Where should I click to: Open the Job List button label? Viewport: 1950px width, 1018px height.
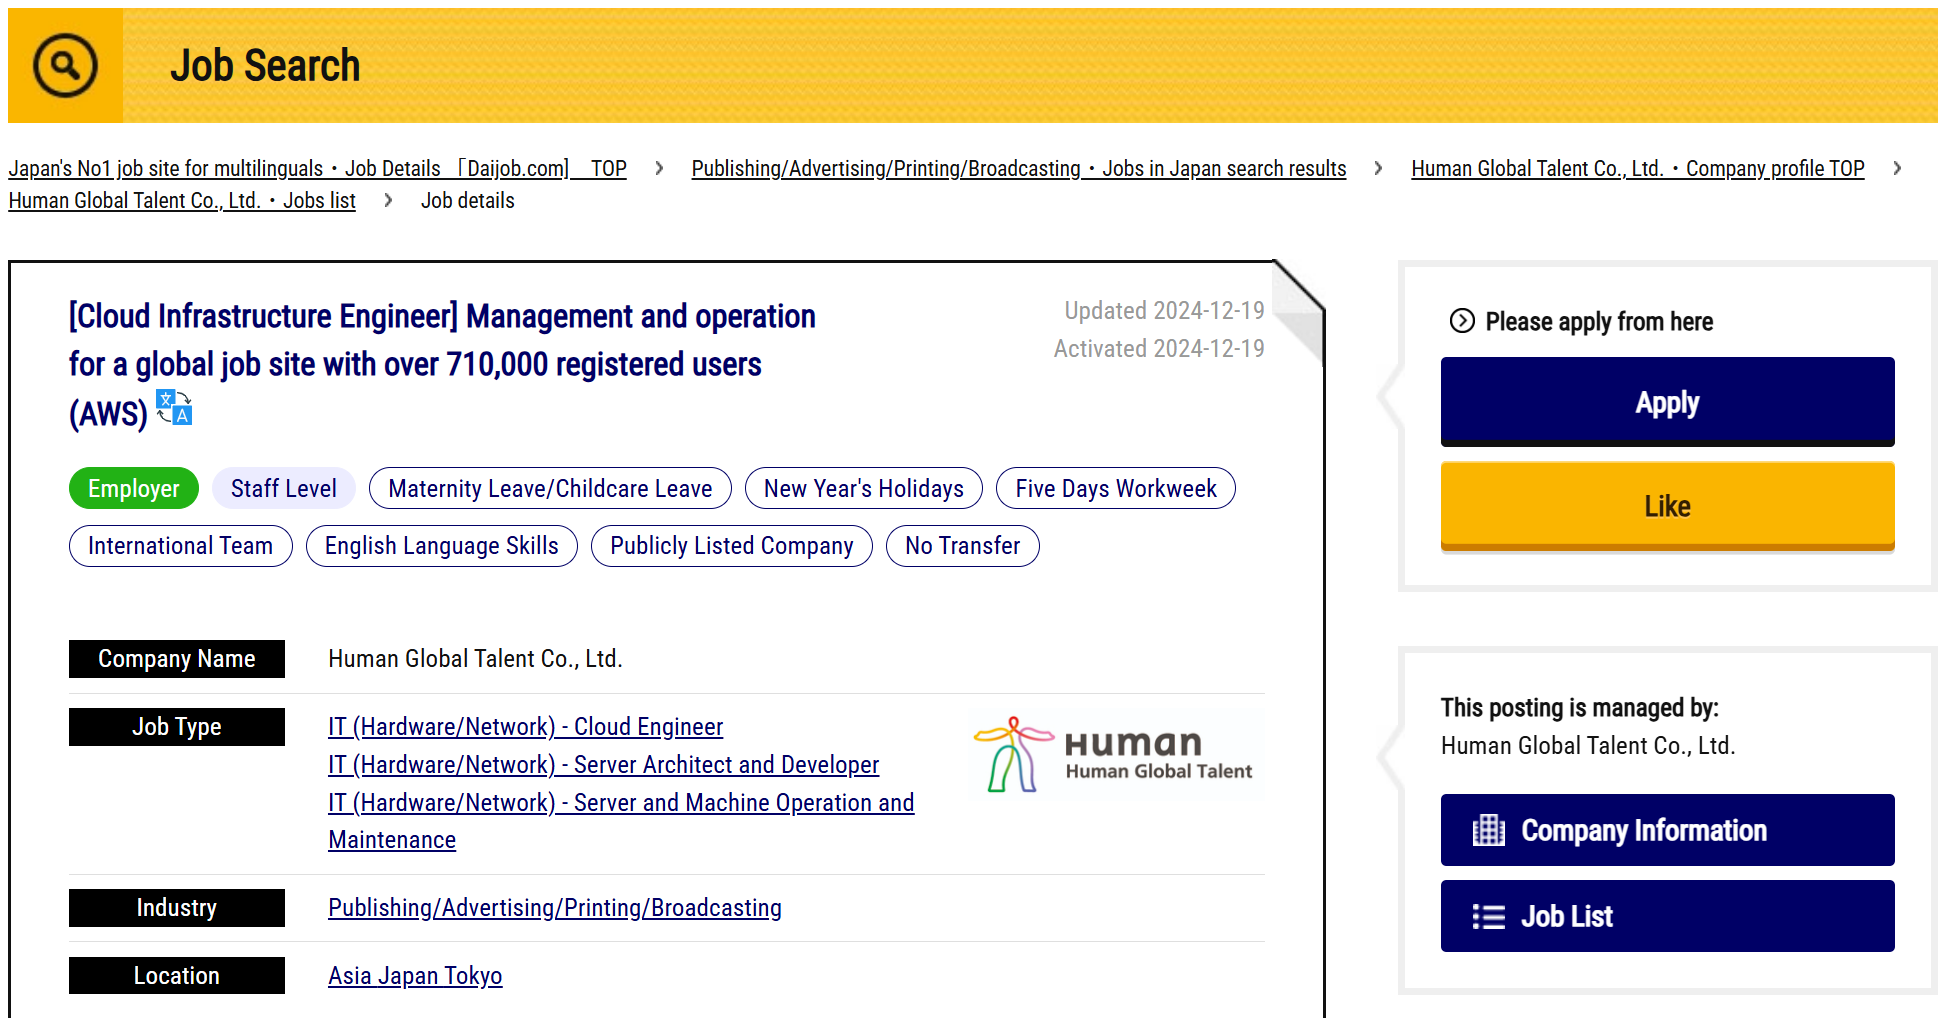coord(1566,916)
